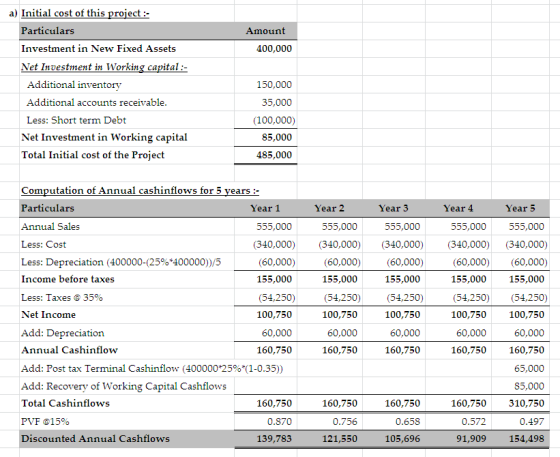Click the 0.572 PVF cell
The height and width of the screenshot is (457, 560).
(x=474, y=422)
